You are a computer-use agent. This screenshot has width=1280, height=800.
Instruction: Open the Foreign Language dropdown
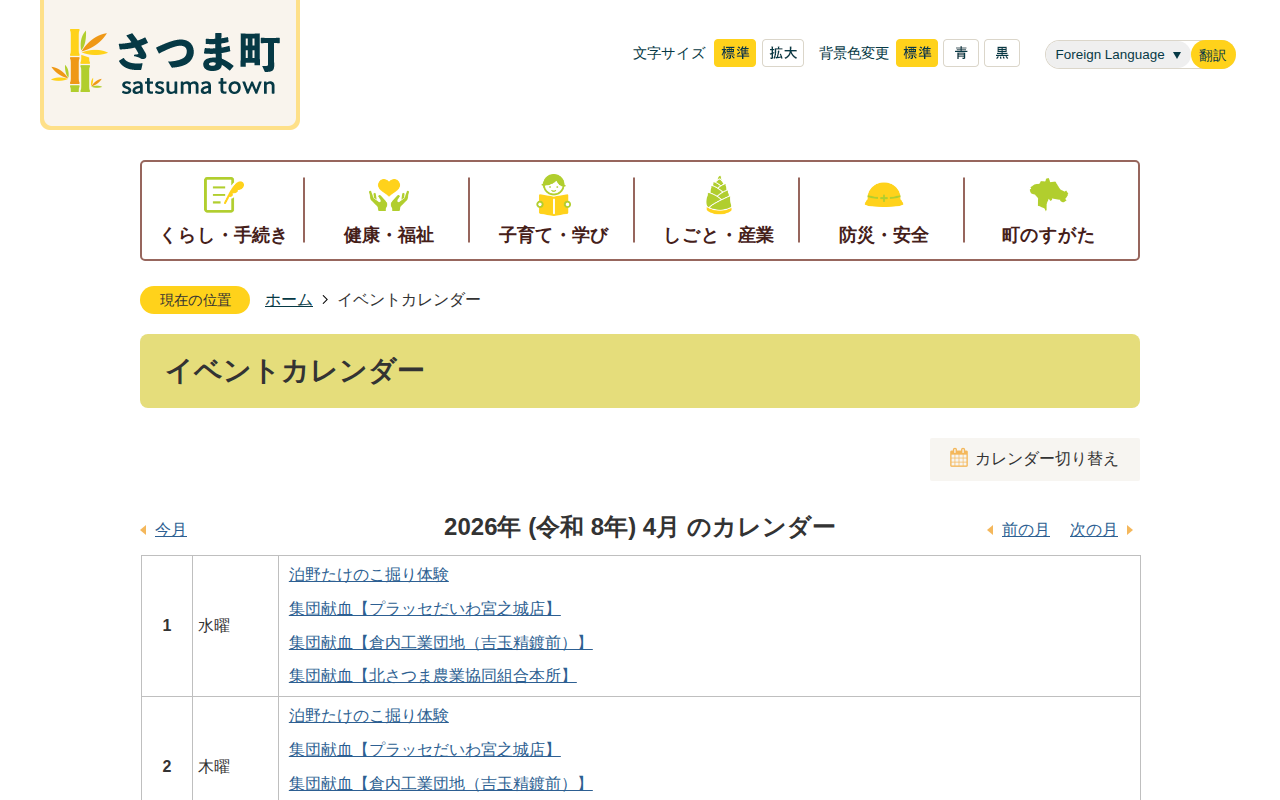click(1119, 55)
